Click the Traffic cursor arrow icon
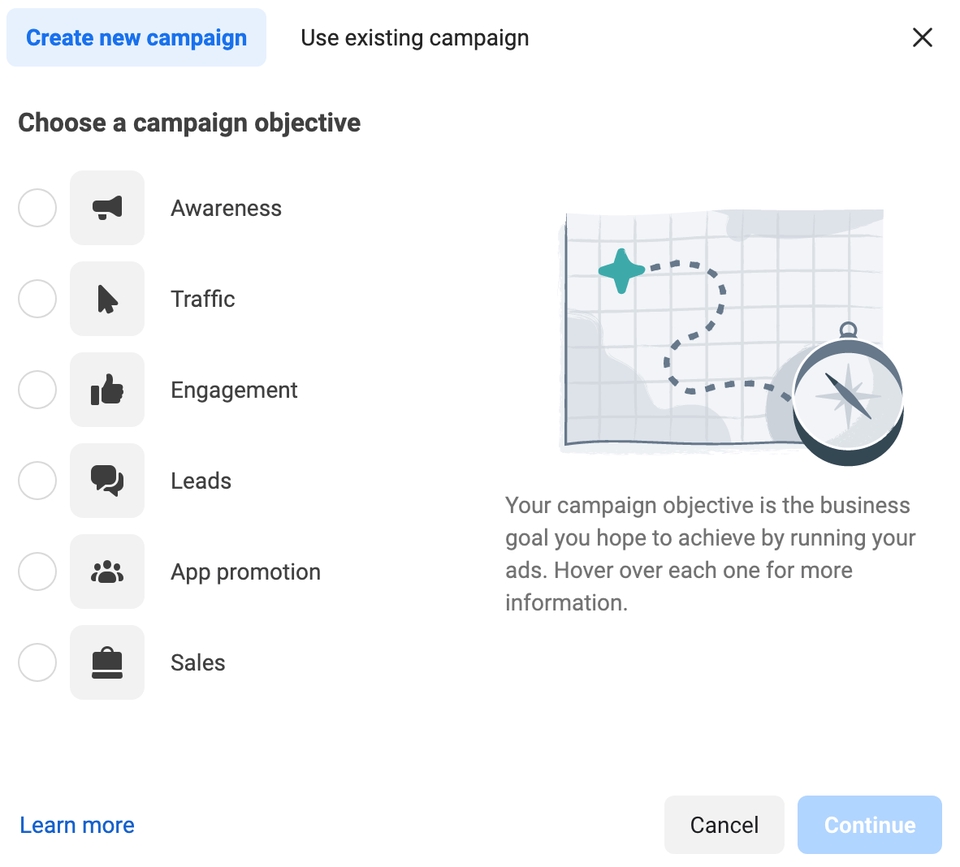The image size is (960, 867). pyautogui.click(x=107, y=299)
